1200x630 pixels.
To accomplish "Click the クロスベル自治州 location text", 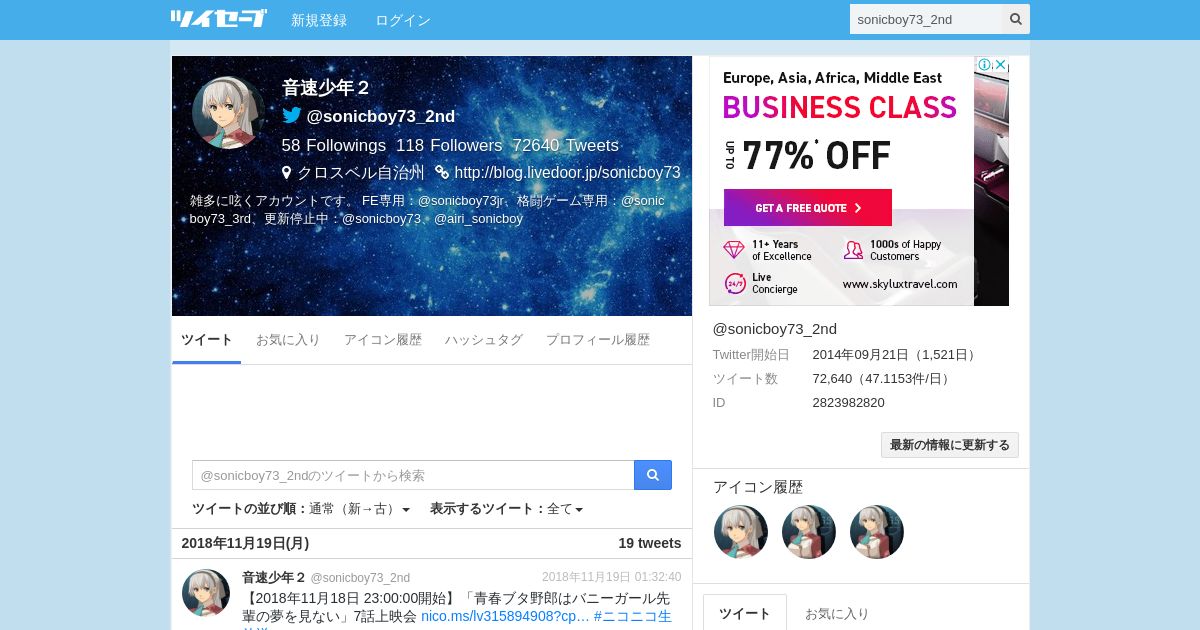I will [x=361, y=172].
